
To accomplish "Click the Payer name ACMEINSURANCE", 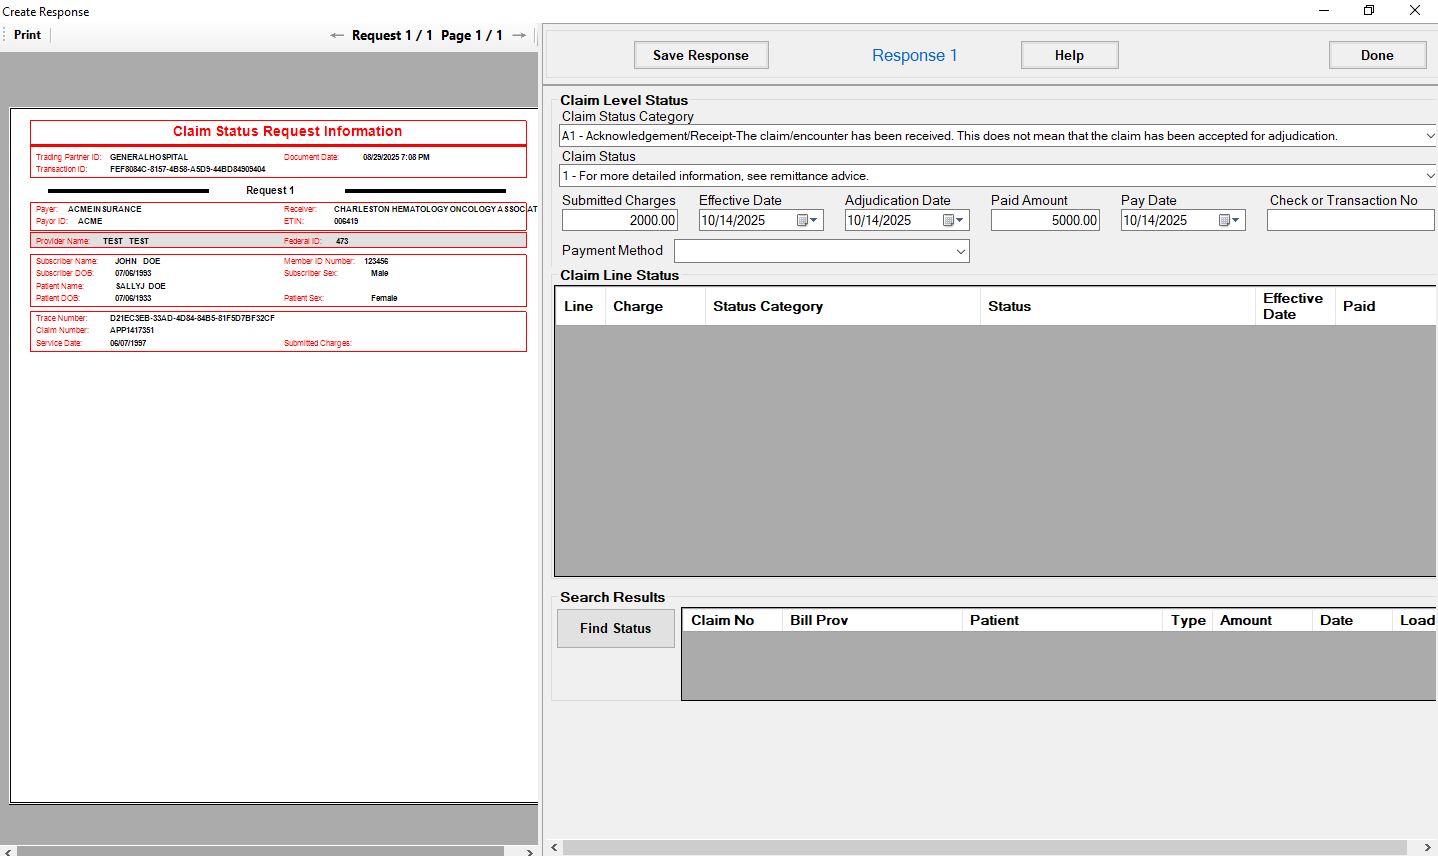I will tap(105, 209).
